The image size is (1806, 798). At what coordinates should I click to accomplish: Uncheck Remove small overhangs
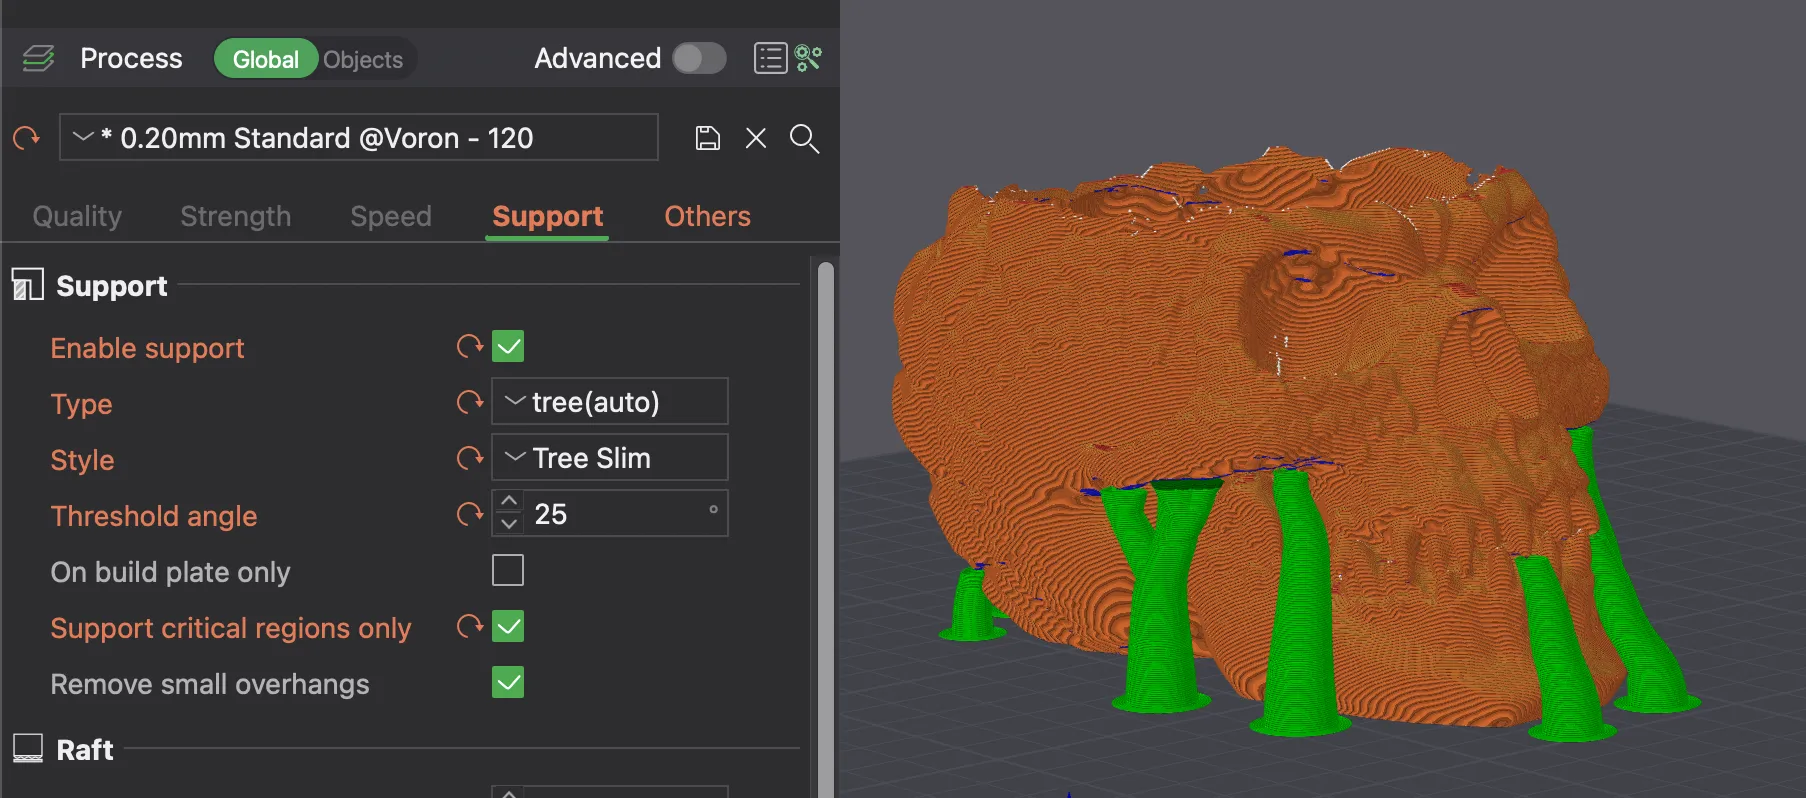coord(508,683)
